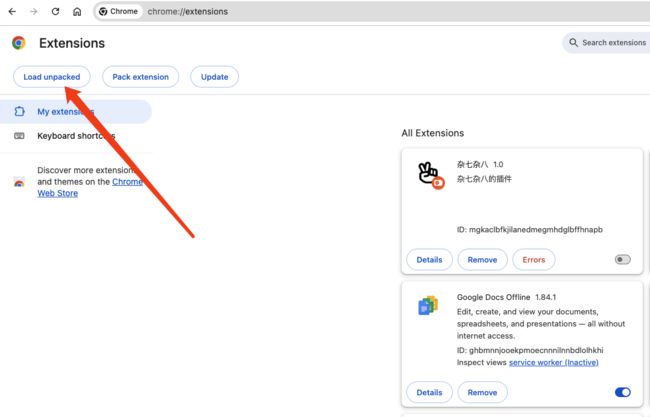Enable the 杂七杂八 extension toggle
Screen dimensions: 650x417
point(622,259)
